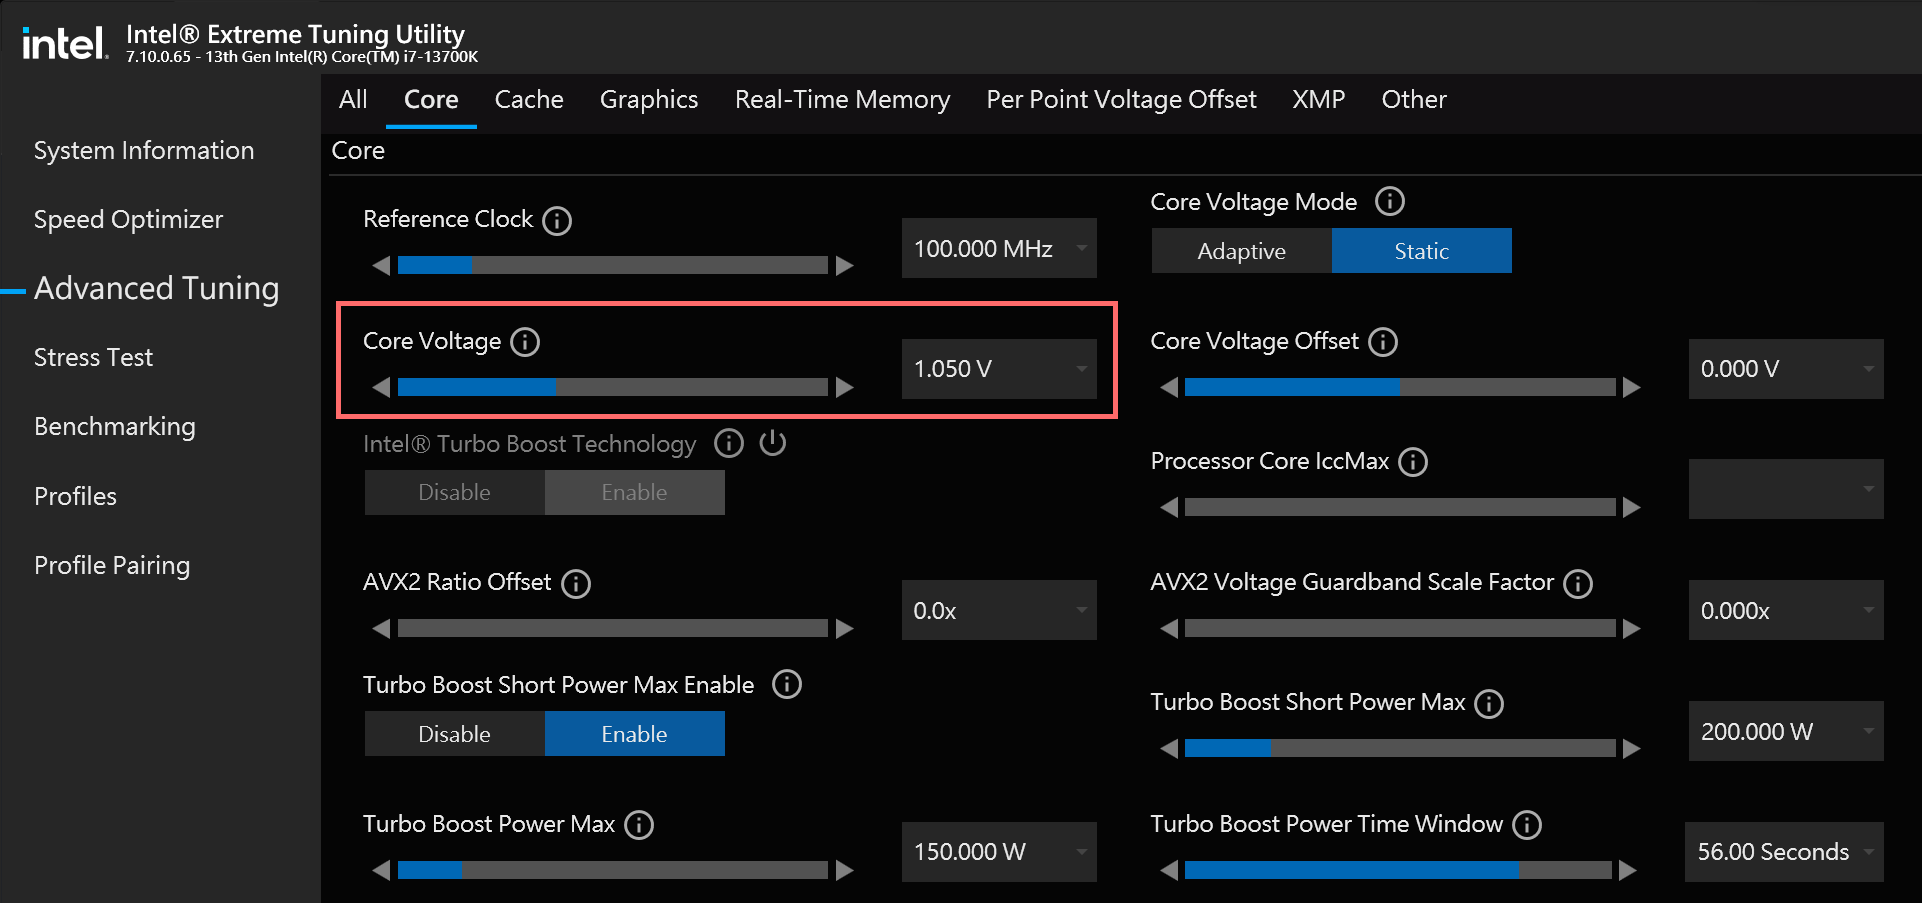The width and height of the screenshot is (1922, 903).
Task: Open the Core Voltage value dropdown
Action: [x=1081, y=369]
